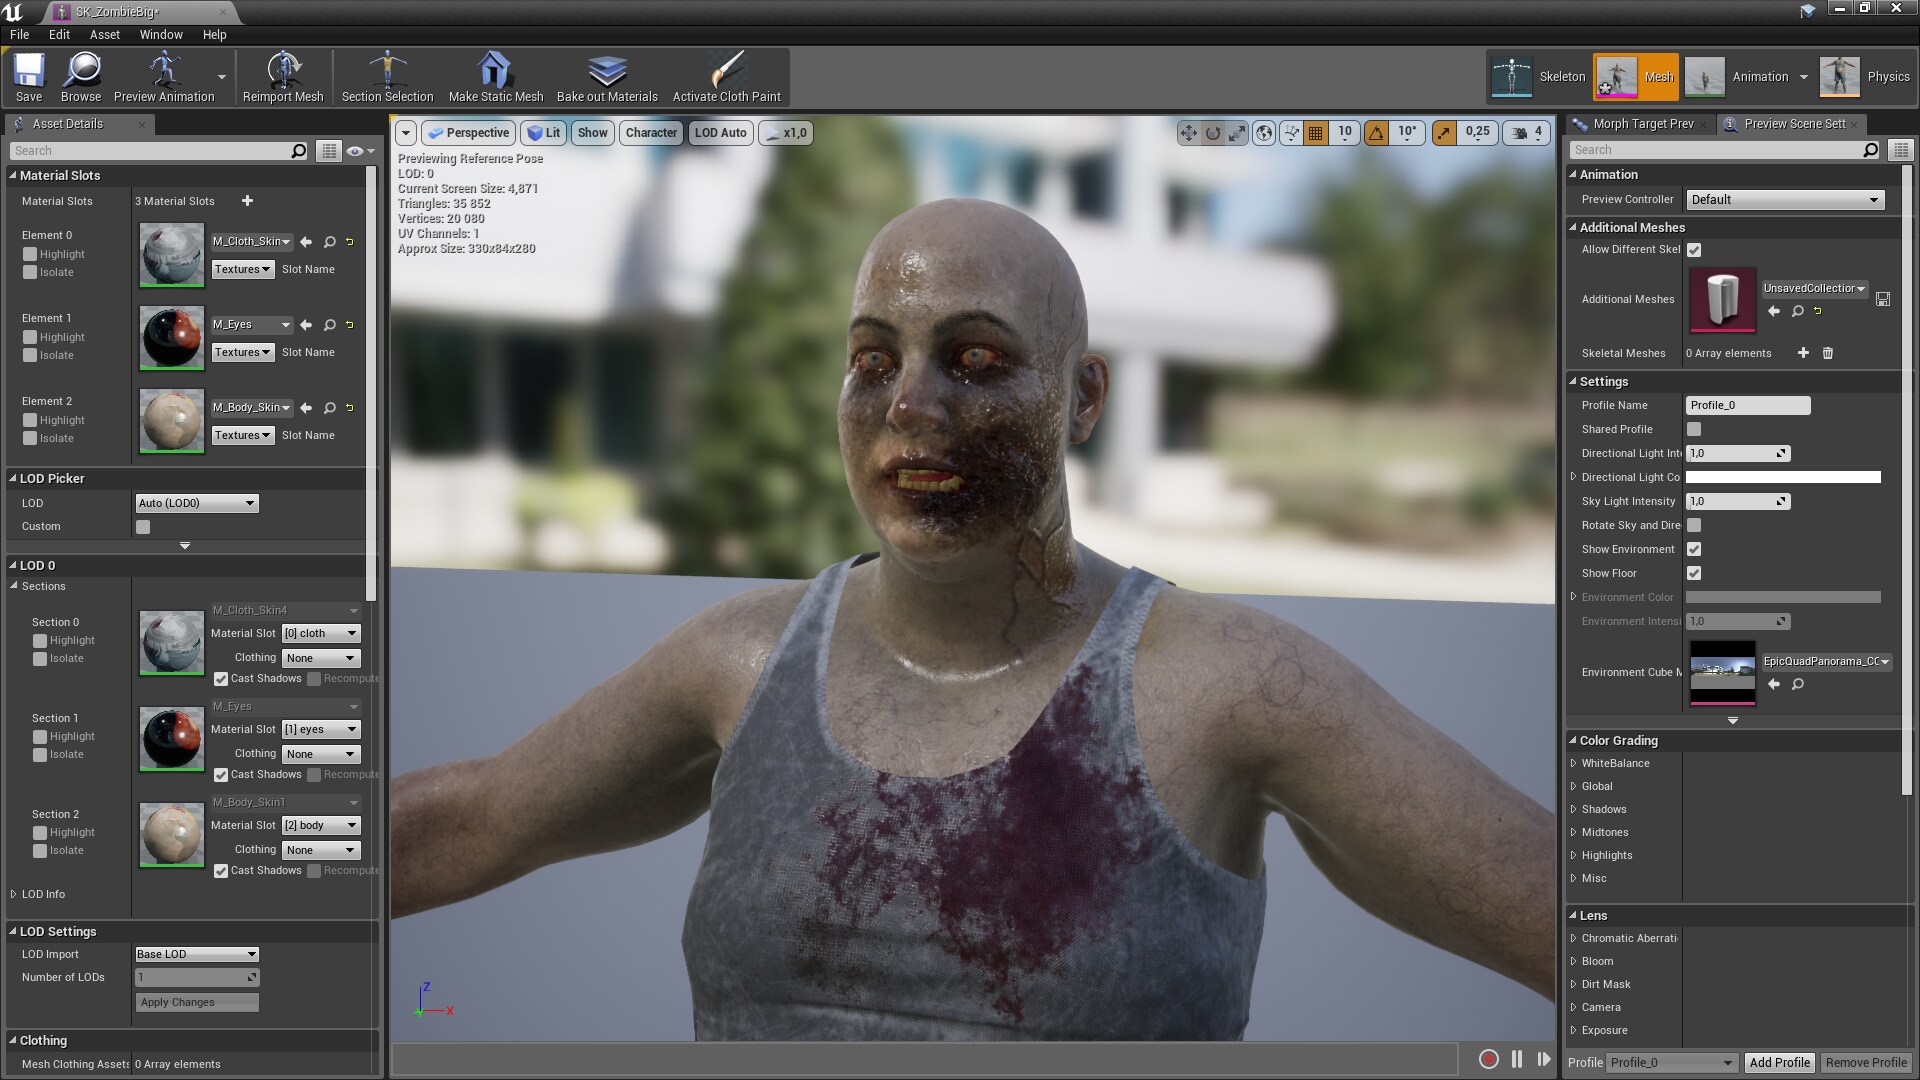Click the Add Profile button
The image size is (1920, 1080).
coord(1779,1062)
